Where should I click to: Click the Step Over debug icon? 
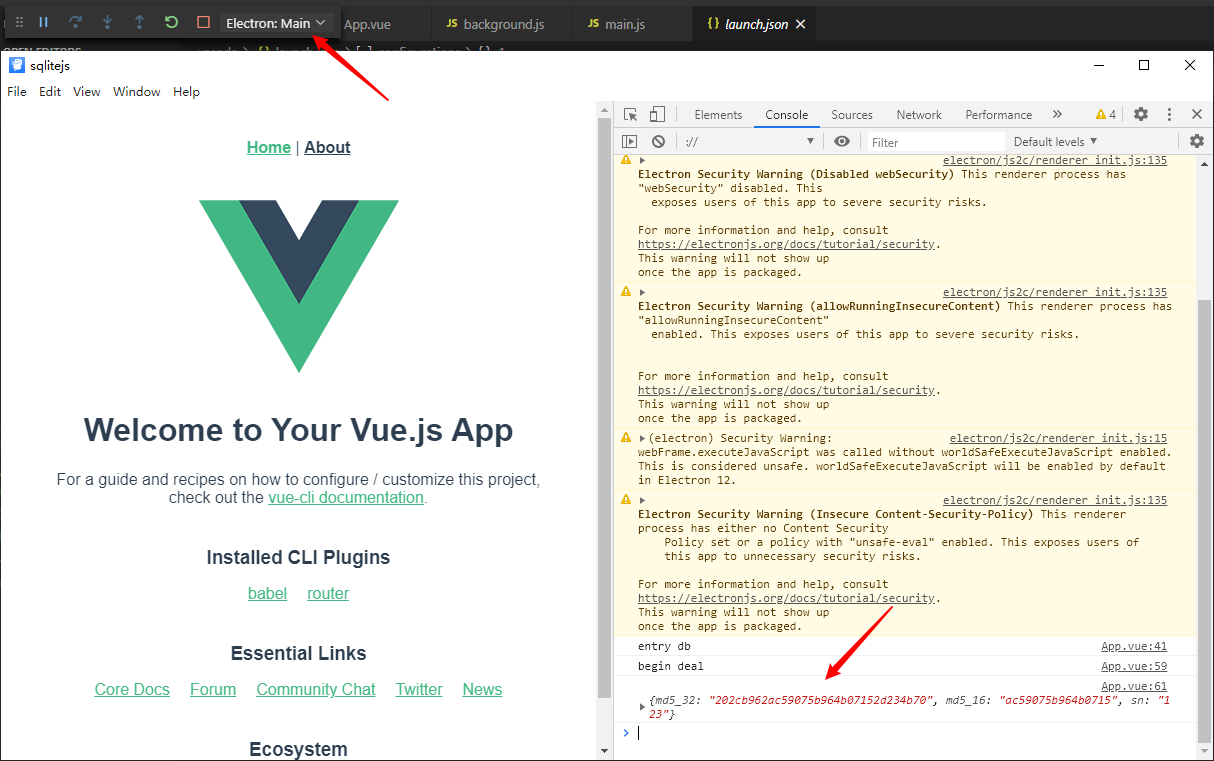point(75,22)
